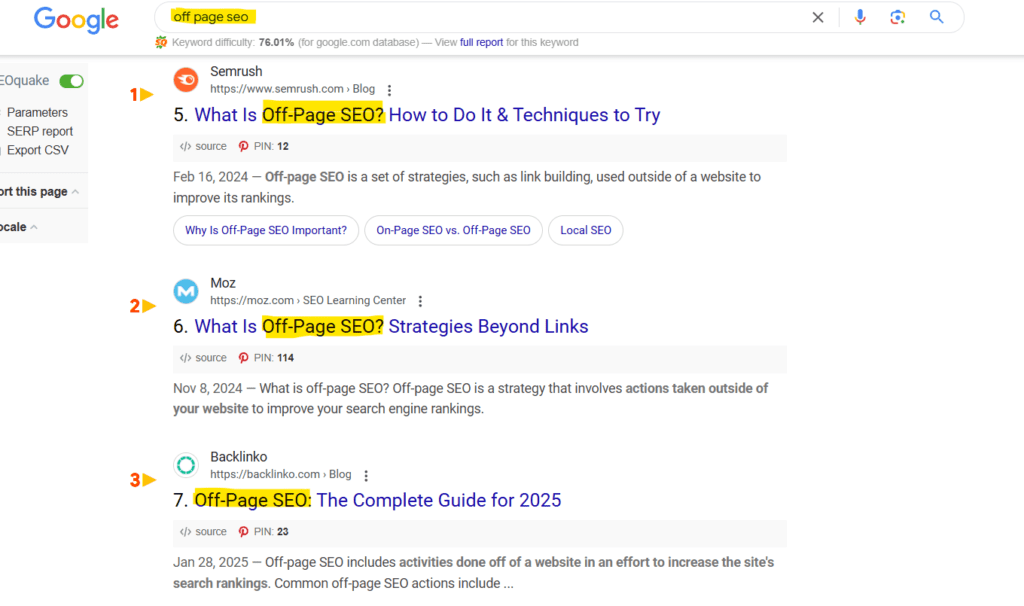Viewport: 1024px width, 606px height.
Task: Click source code icon under Backlinko result
Action: pyautogui.click(x=185, y=532)
